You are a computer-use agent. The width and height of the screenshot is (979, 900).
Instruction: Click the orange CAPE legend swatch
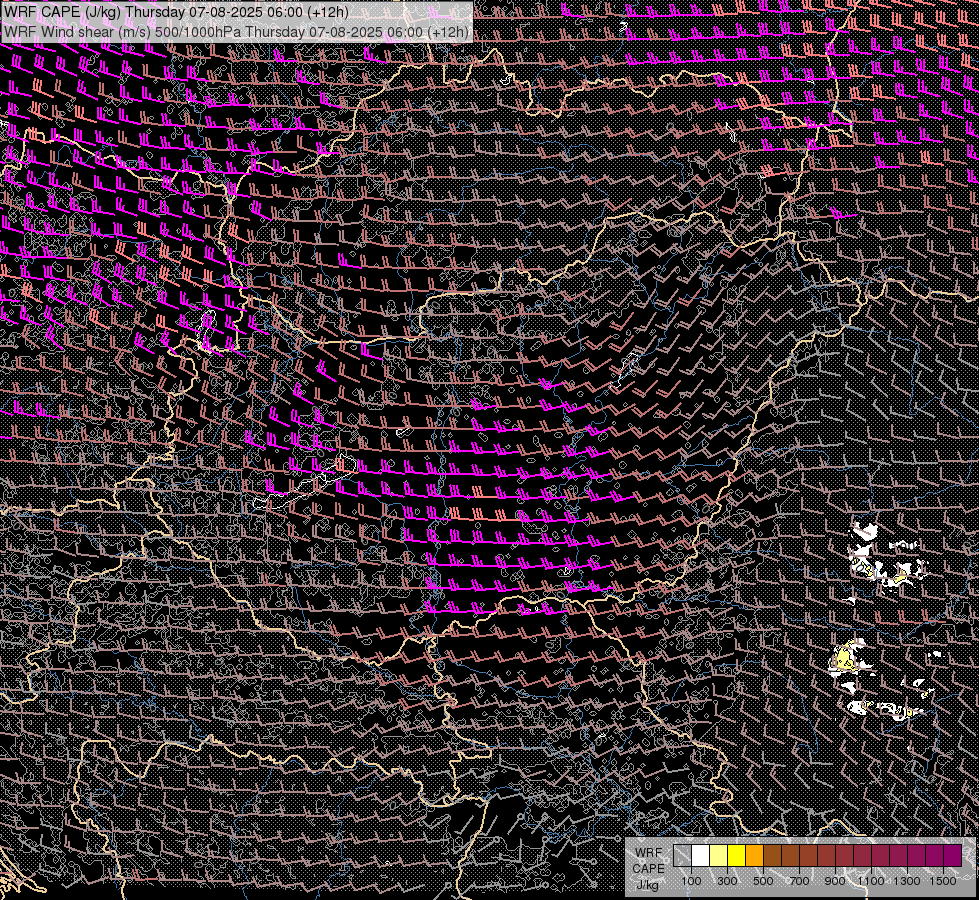tap(754, 855)
